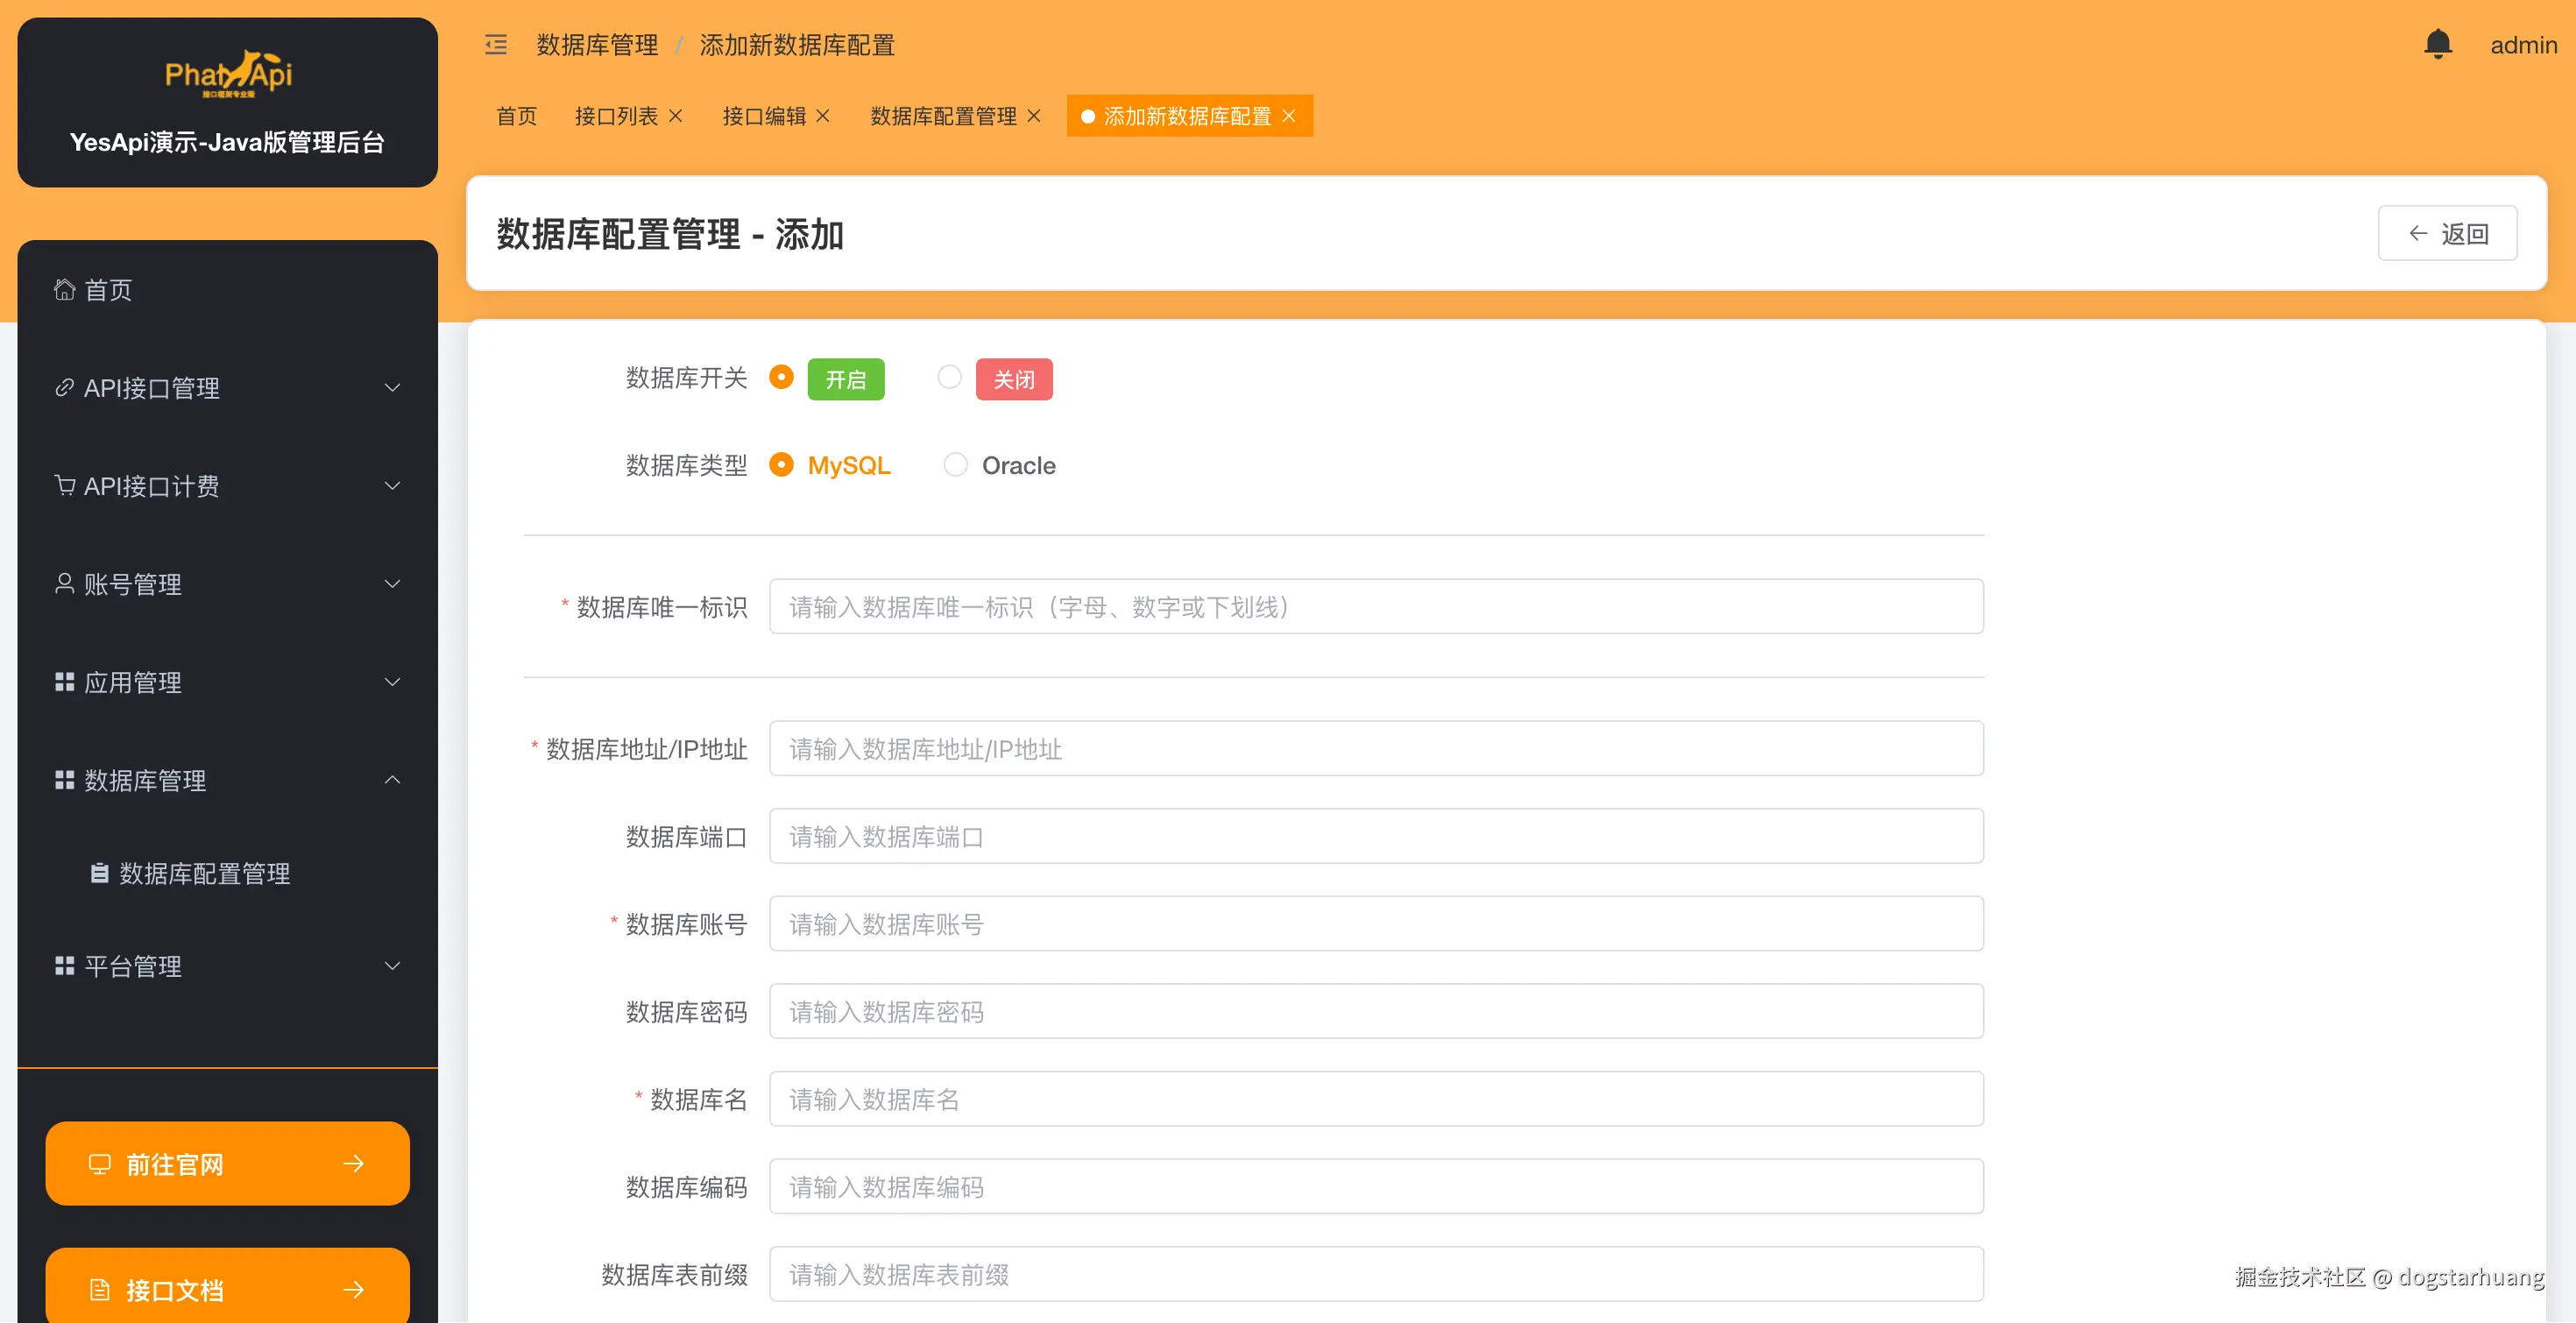Open 数据库配置管理 sidebar submenu item
Screen dimensions: 2576x1323
tap(204, 873)
